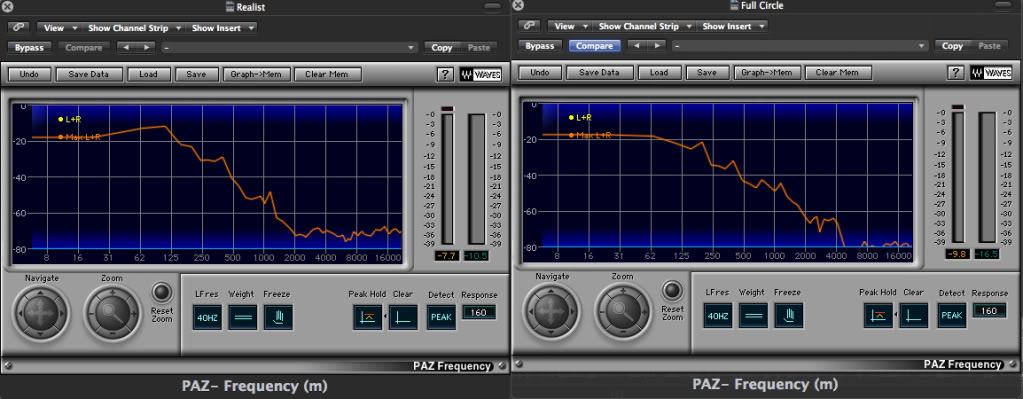
Task: Click next preset arrow in Full Circle window
Action: coord(657,46)
